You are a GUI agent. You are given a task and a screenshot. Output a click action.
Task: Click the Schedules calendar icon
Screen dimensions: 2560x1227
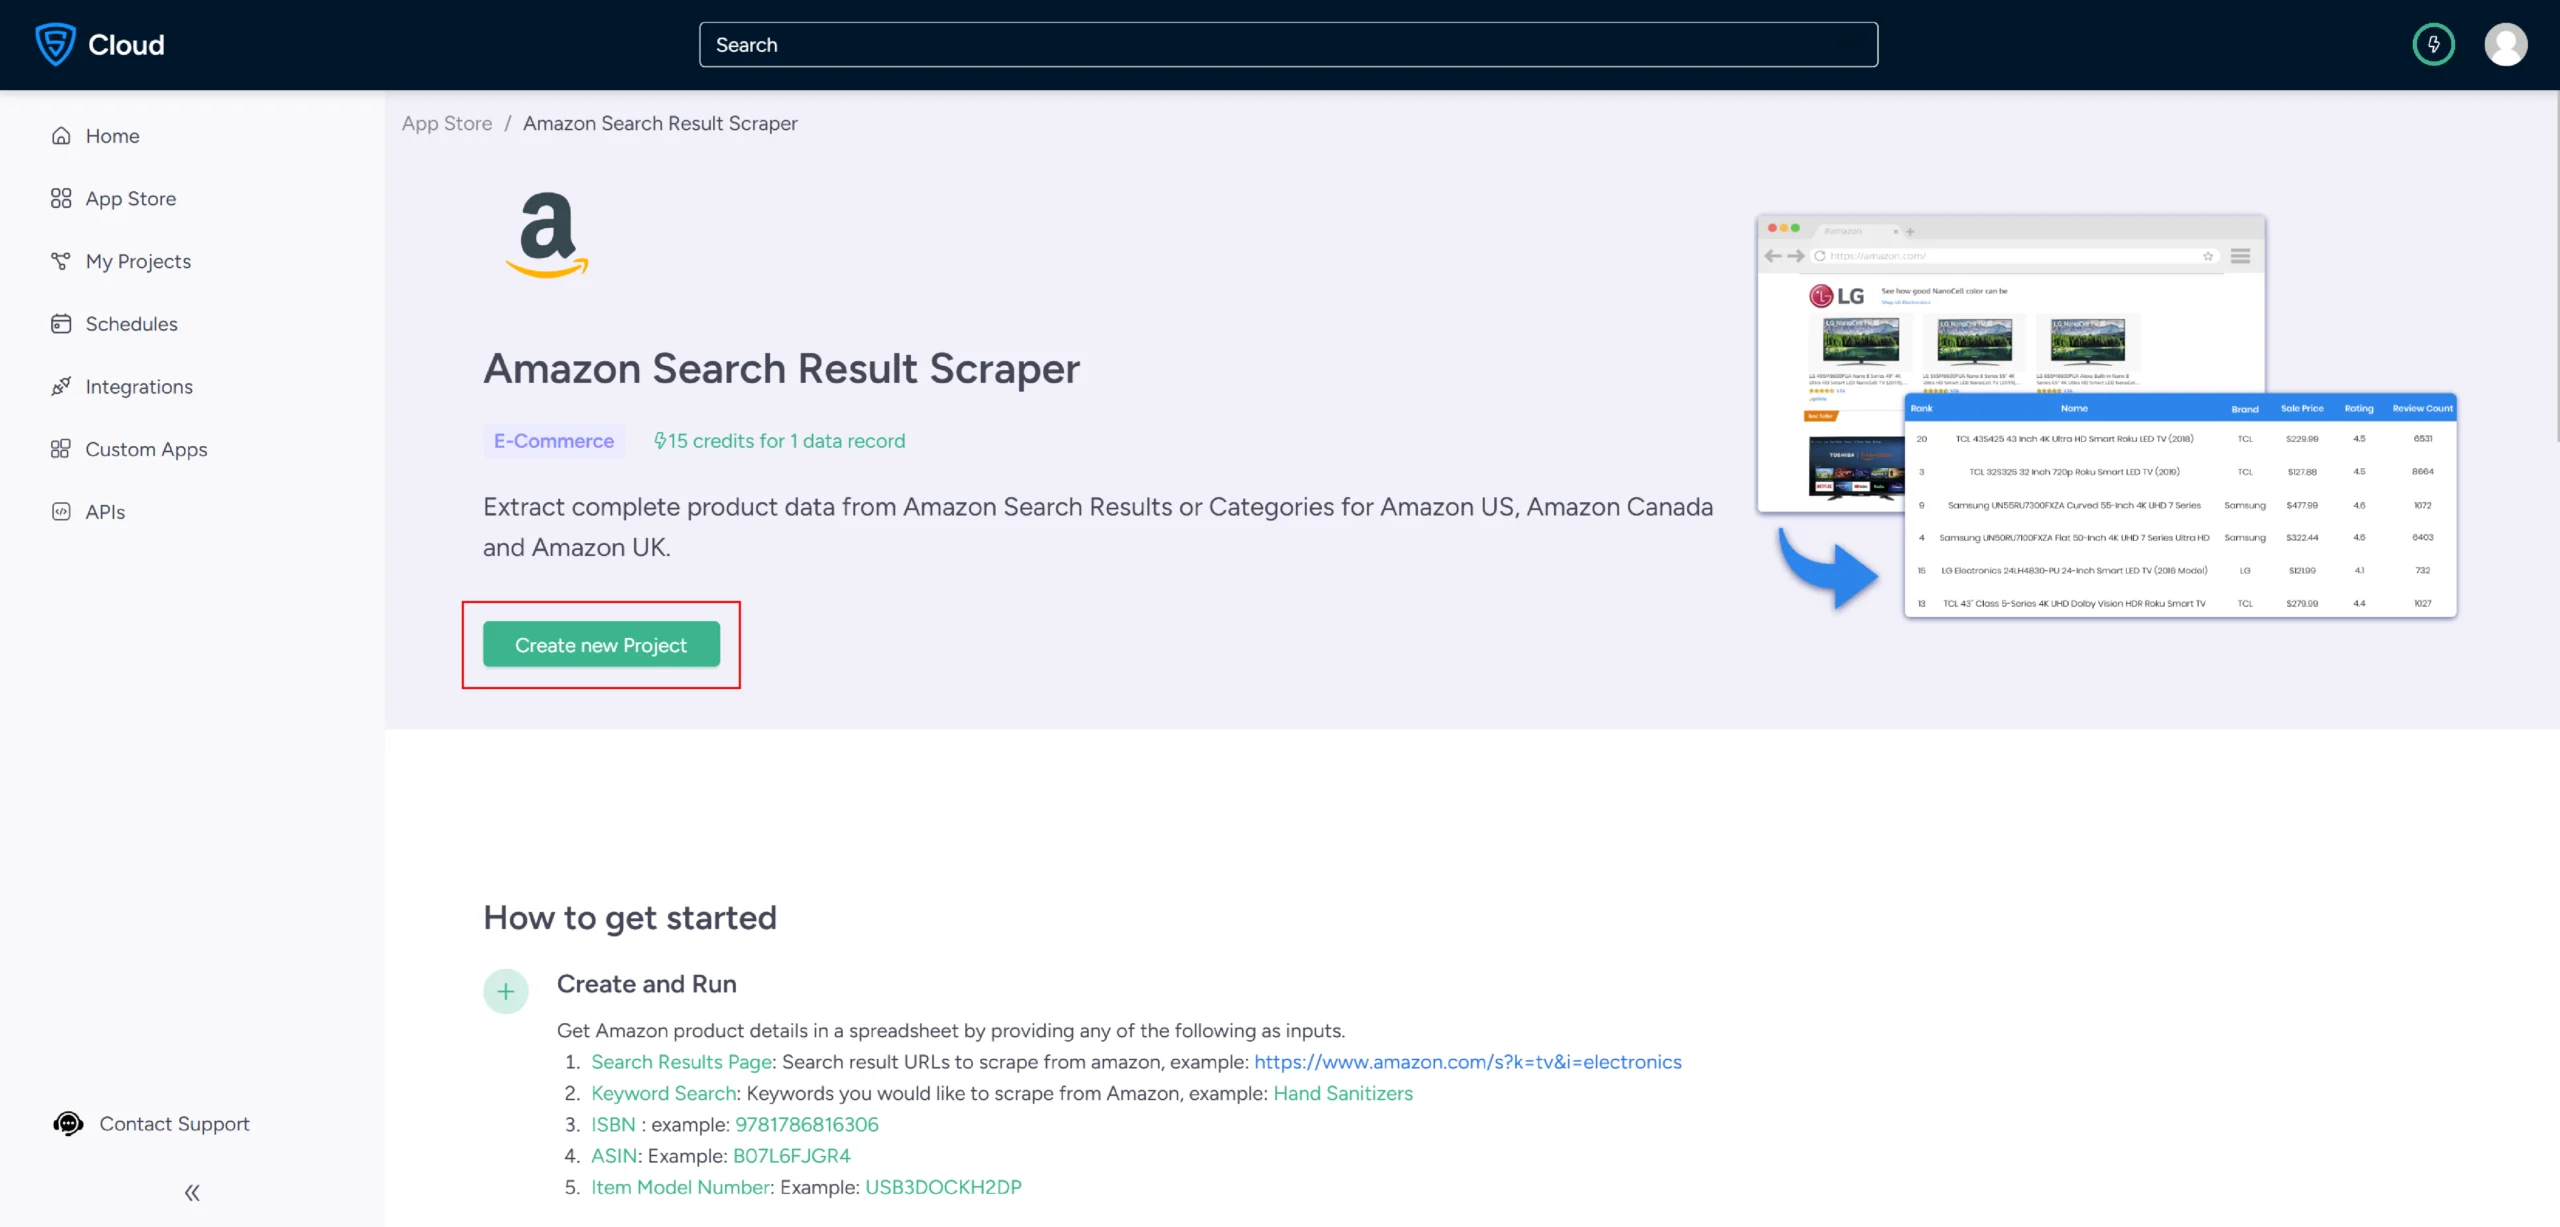tap(61, 324)
